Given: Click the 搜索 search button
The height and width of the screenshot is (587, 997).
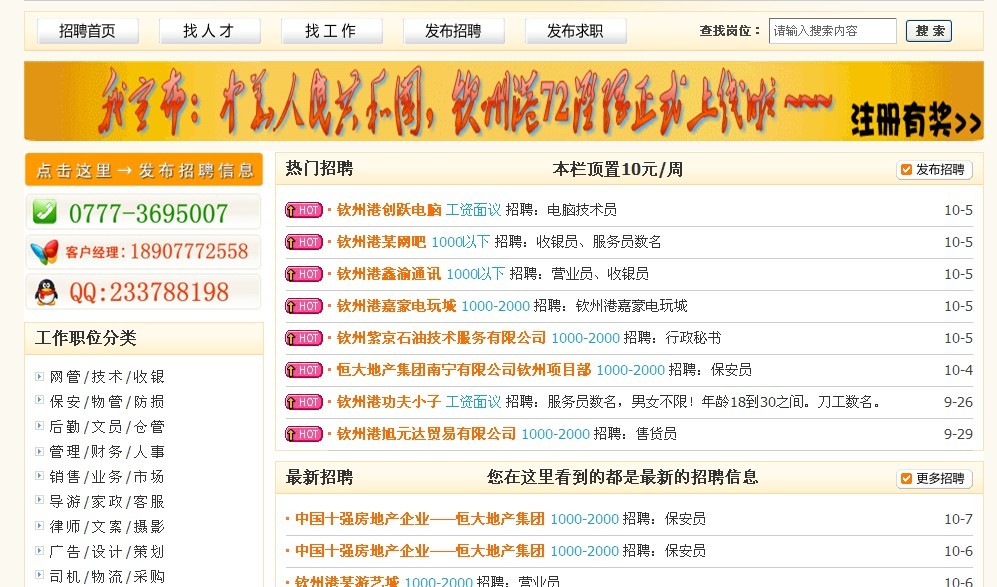Looking at the screenshot, I should point(929,31).
